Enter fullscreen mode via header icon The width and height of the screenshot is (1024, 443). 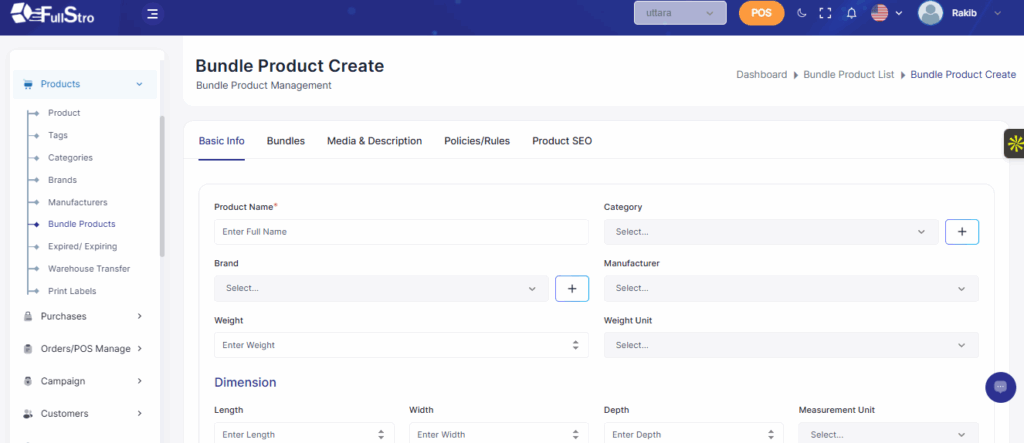[825, 13]
